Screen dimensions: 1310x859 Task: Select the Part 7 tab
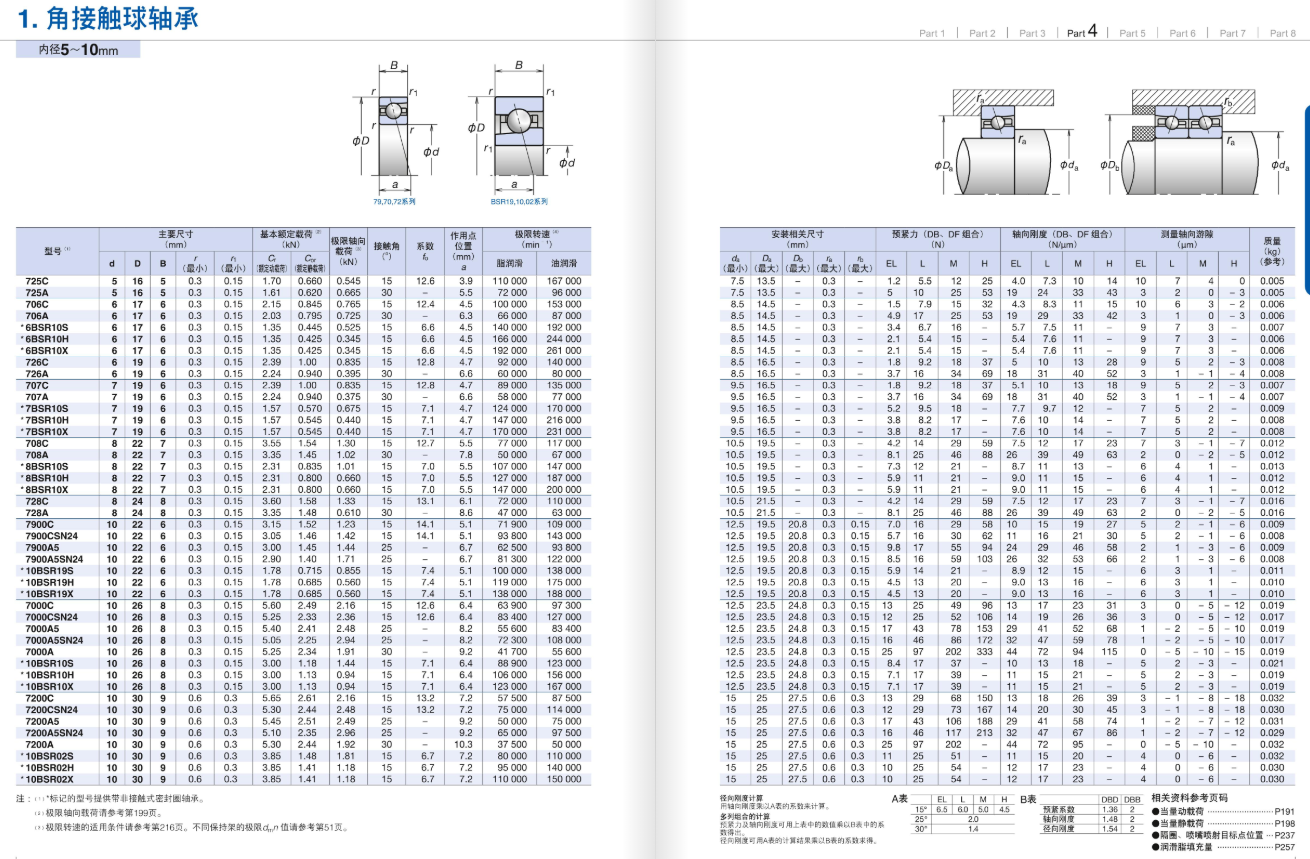click(1232, 33)
